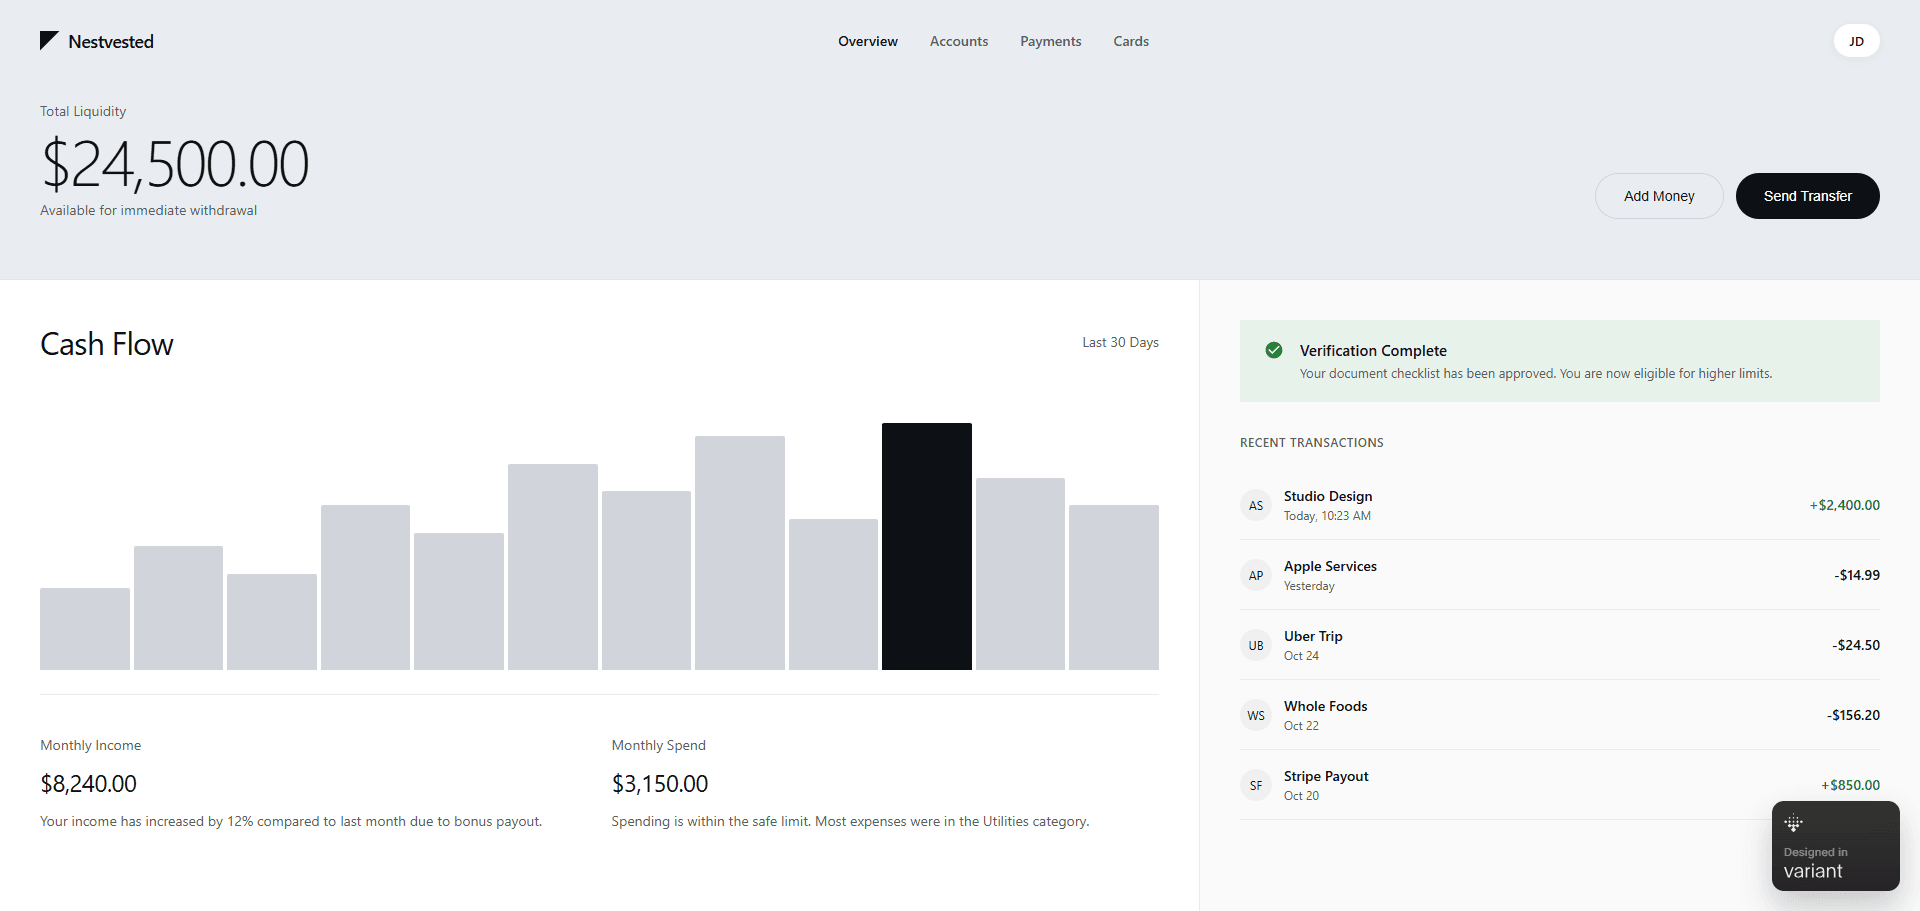Click the Send Transfer button

pos(1807,196)
